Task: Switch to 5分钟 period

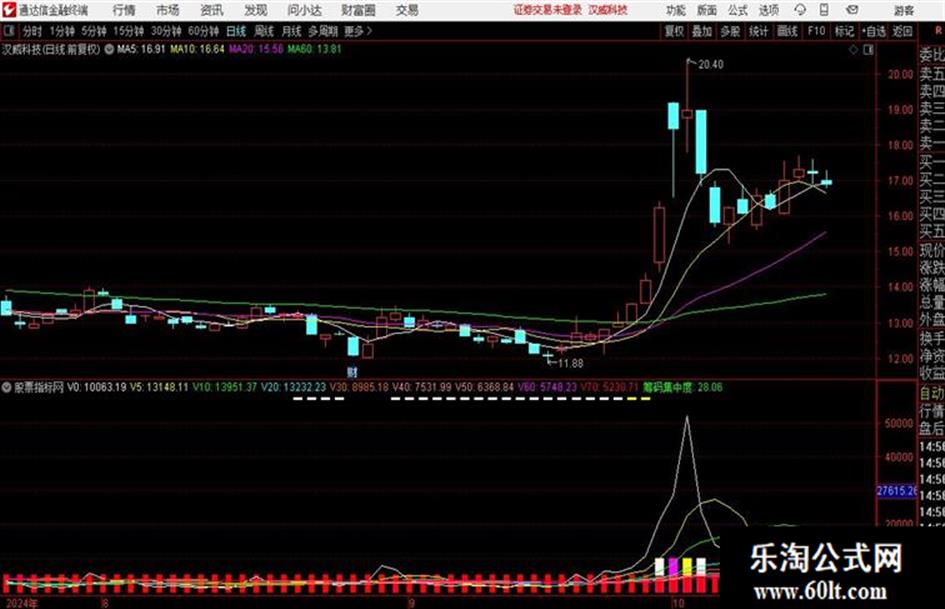Action: (93, 31)
